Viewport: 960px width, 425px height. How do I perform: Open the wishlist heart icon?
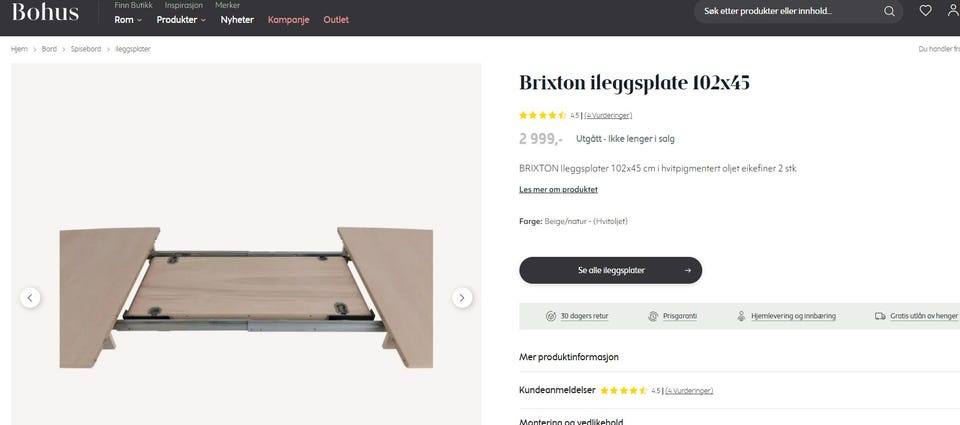[925, 11]
